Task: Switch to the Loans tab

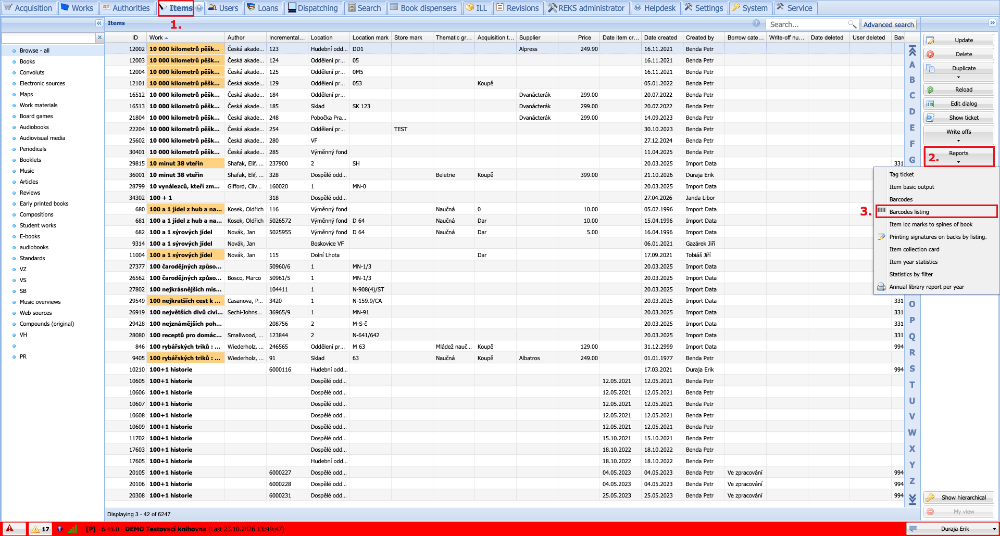Action: pos(261,8)
